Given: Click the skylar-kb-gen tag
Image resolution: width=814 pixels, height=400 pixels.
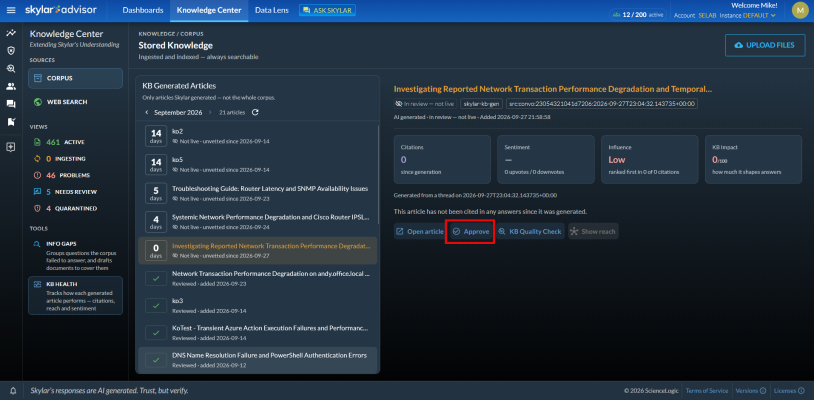Looking at the screenshot, I should [x=481, y=104].
